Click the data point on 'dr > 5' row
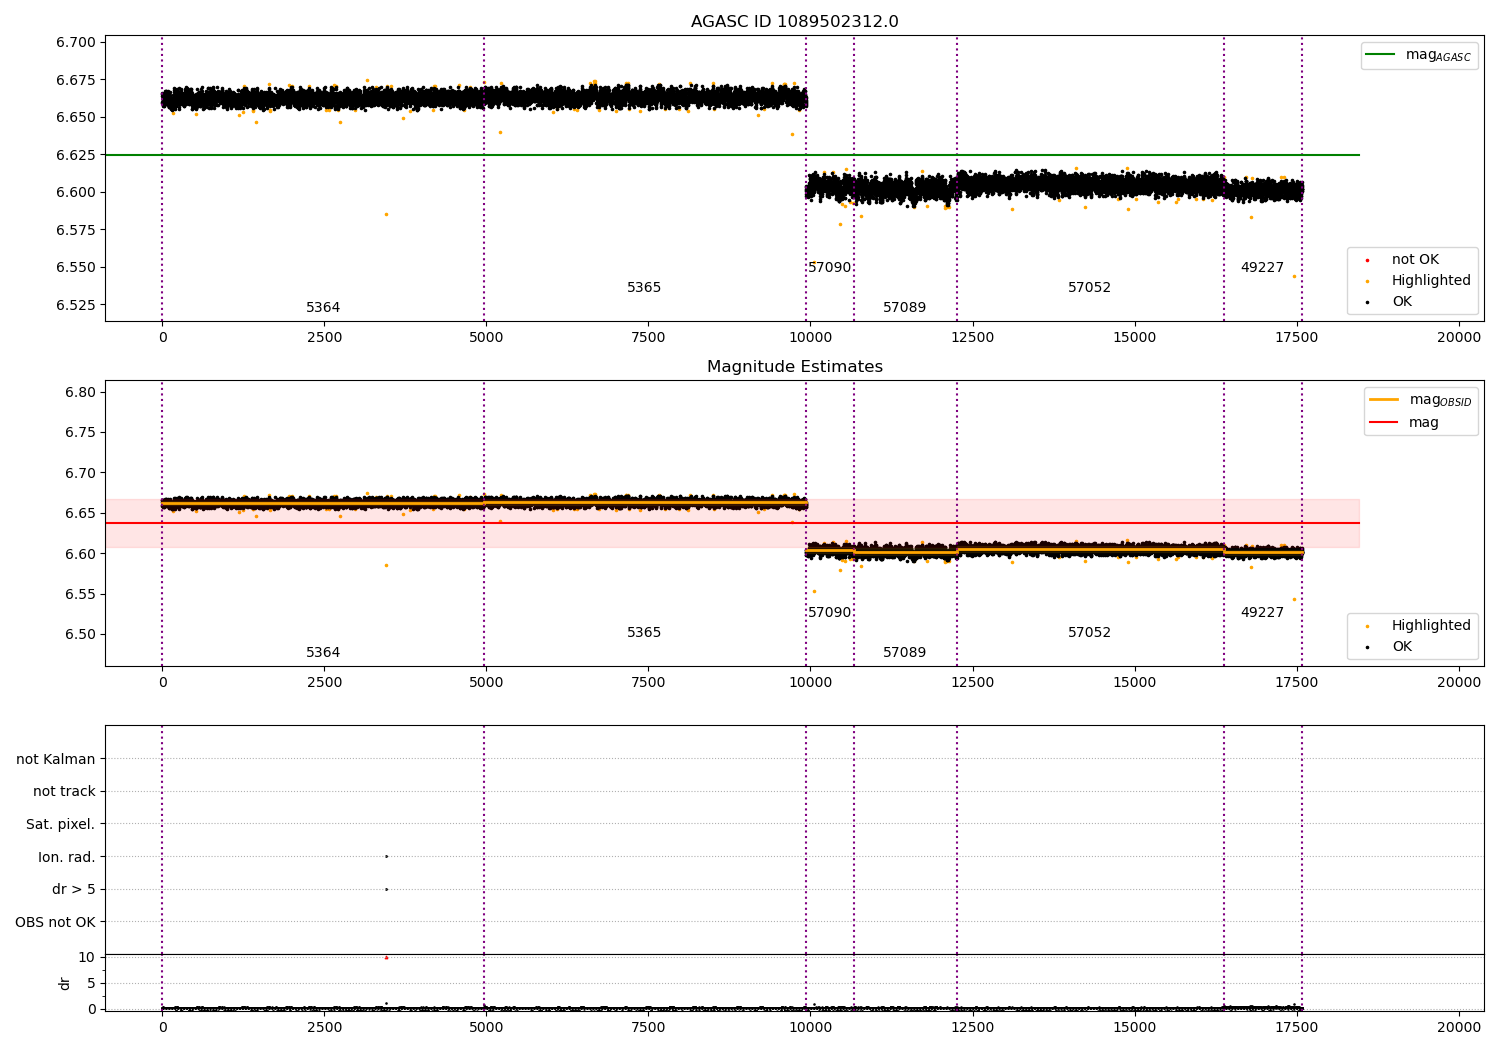The height and width of the screenshot is (1050, 1500). [386, 889]
